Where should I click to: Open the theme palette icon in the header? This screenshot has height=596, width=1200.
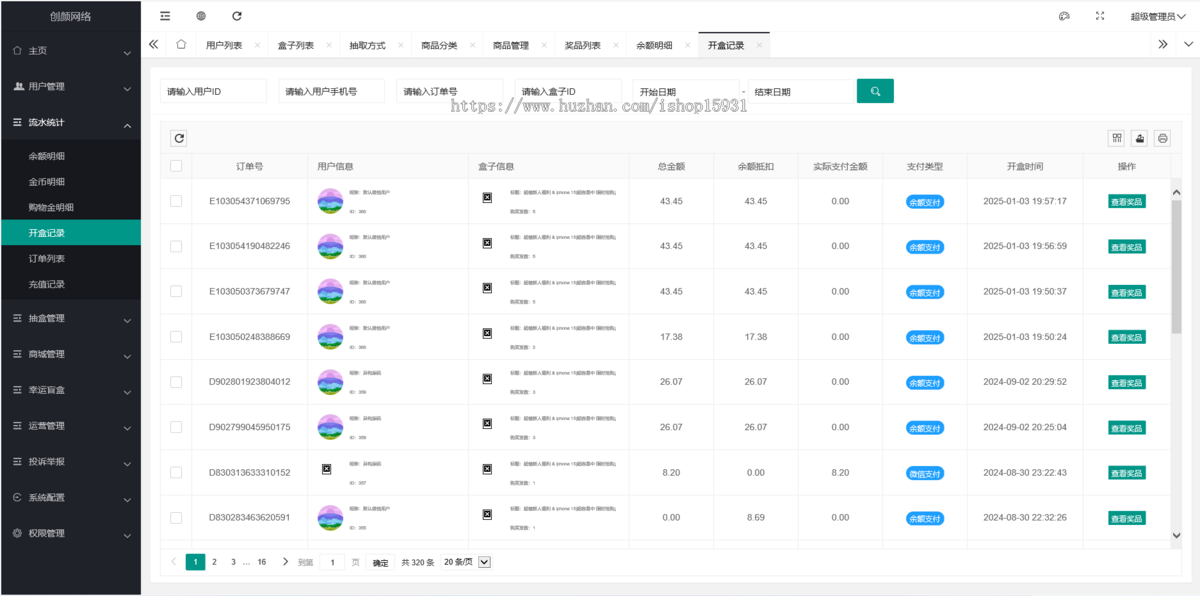[1064, 15]
